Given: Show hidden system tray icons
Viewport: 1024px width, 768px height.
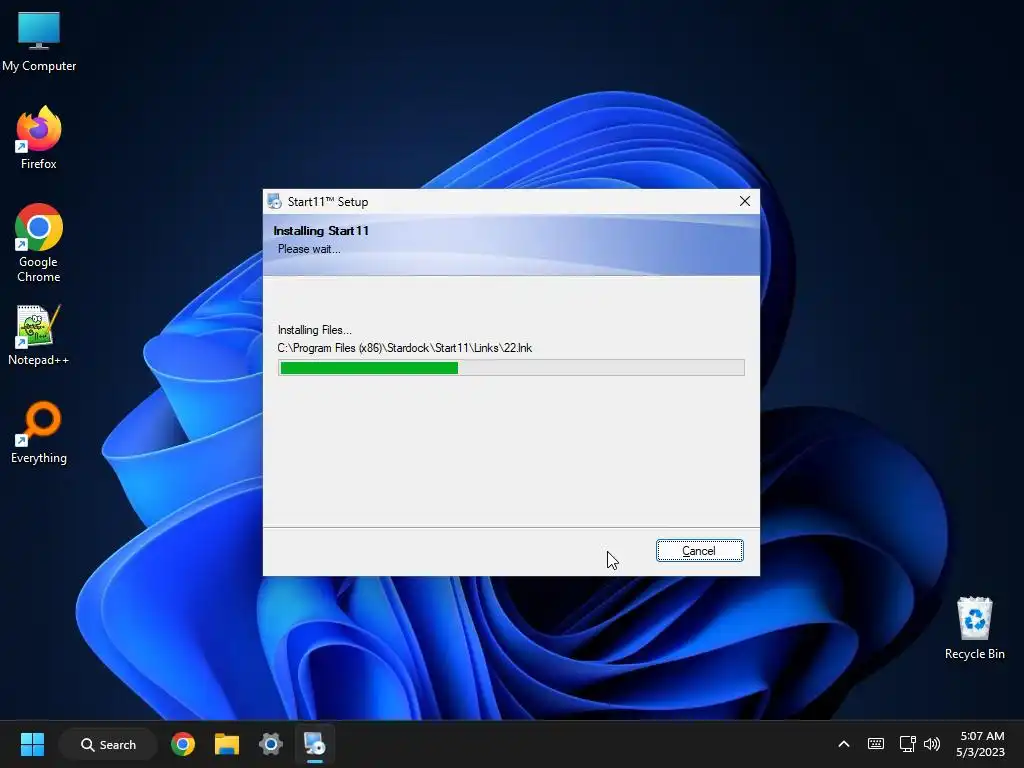Looking at the screenshot, I should pos(844,744).
